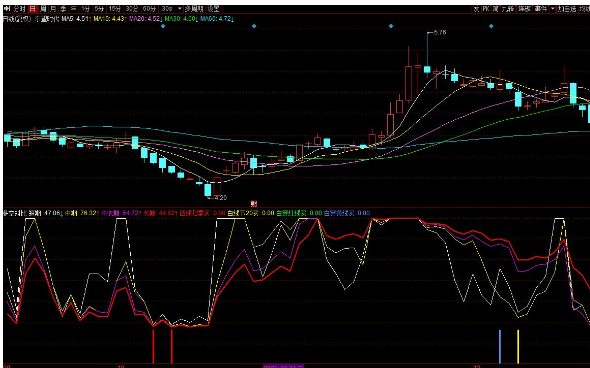
Task: Expand the dropdown arrow beside 事件
Action: tap(552, 9)
